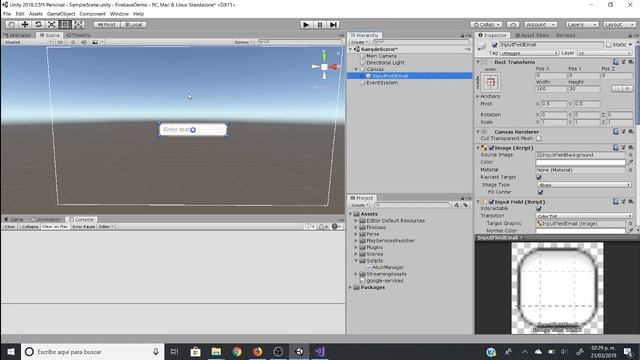Select the Rotate tool

coord(38,24)
